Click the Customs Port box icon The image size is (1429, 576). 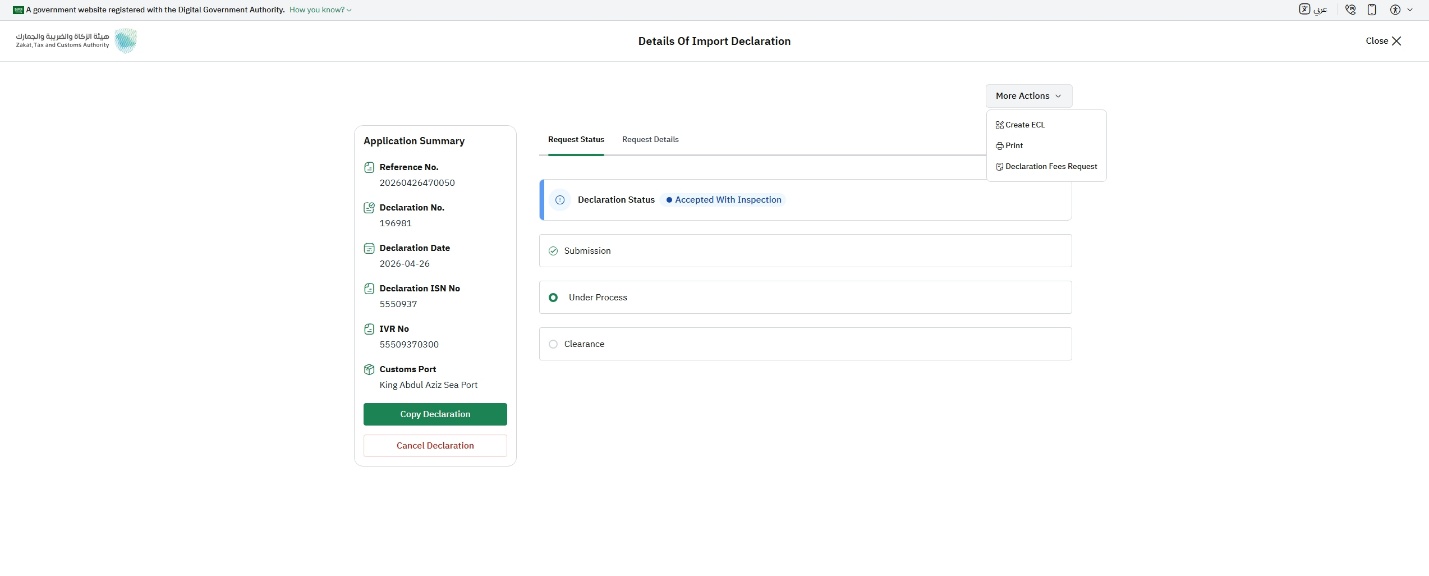(369, 369)
